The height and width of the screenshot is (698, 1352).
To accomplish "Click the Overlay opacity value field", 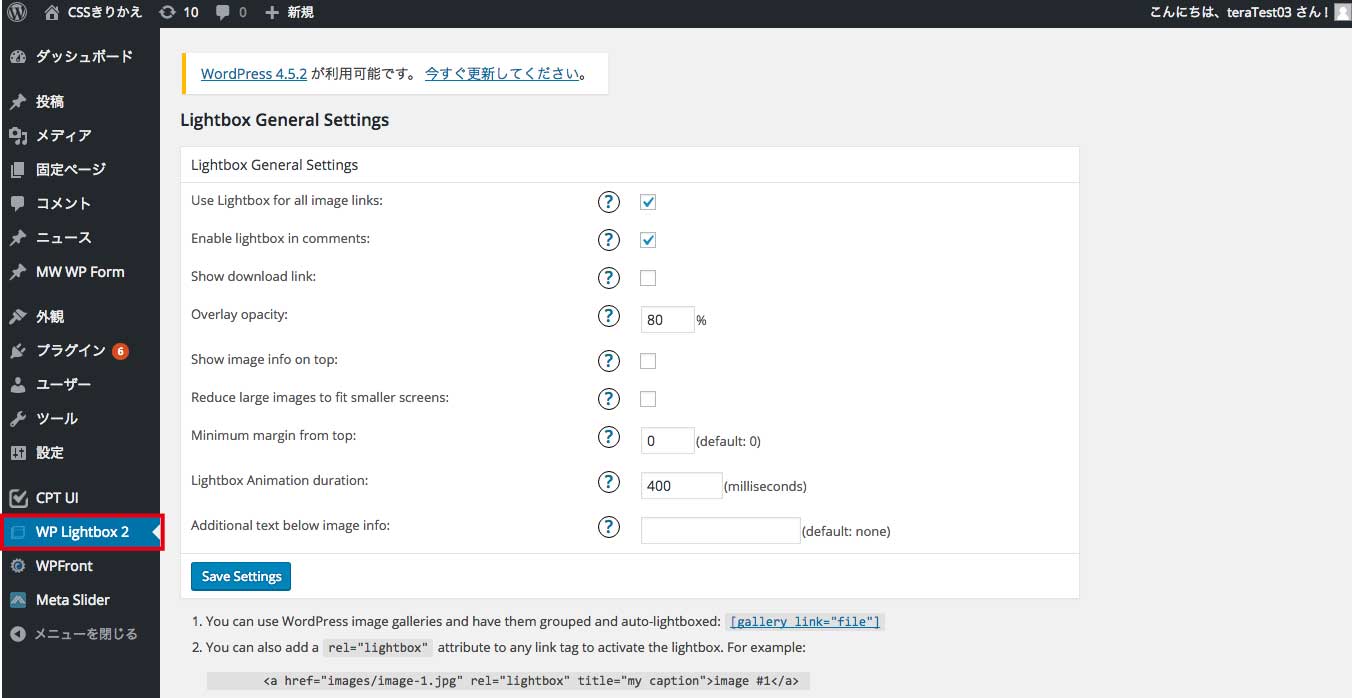I will coord(666,319).
